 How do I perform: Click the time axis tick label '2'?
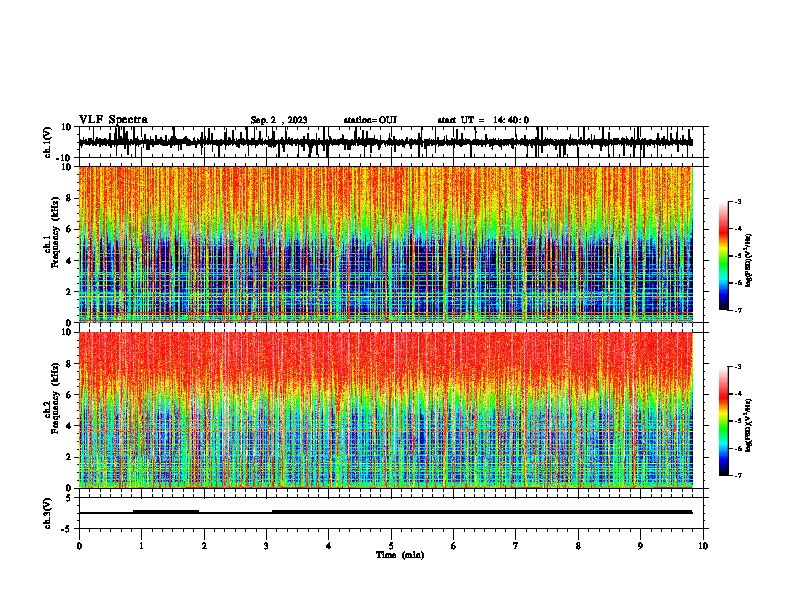204,546
